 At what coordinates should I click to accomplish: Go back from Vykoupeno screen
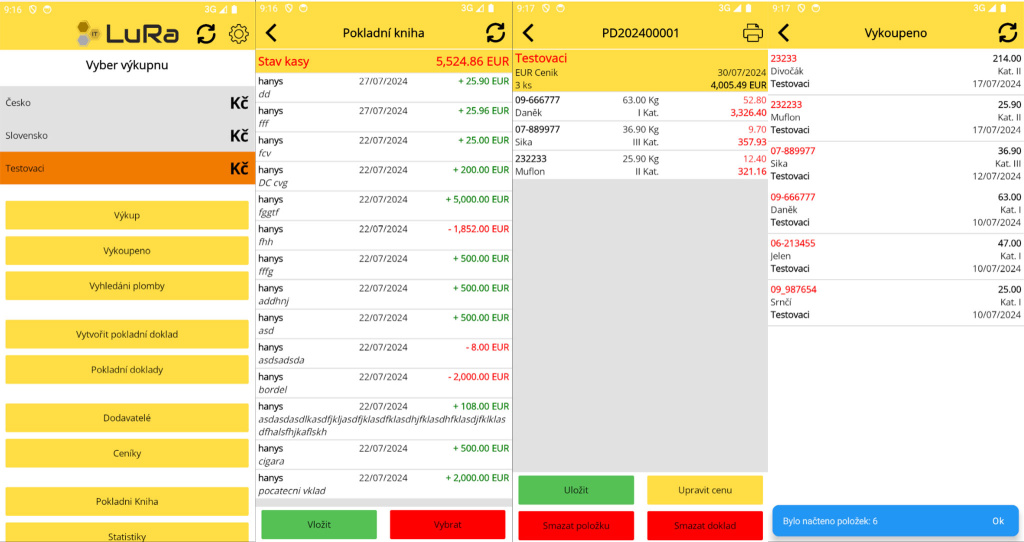tap(783, 33)
